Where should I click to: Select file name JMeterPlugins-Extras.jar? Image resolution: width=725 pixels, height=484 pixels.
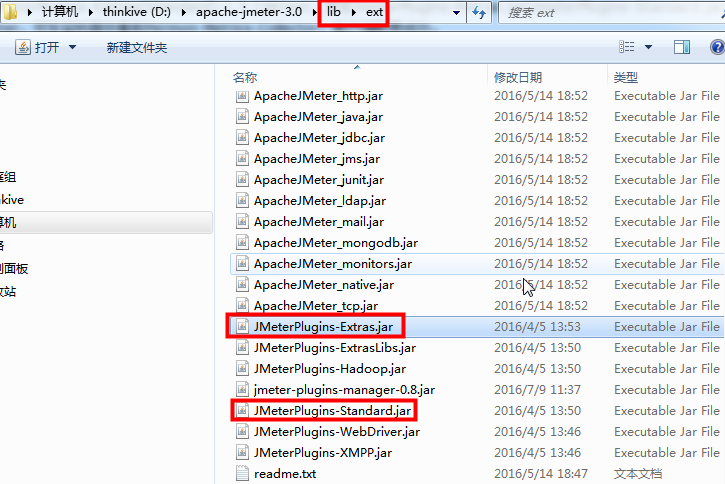(x=323, y=327)
